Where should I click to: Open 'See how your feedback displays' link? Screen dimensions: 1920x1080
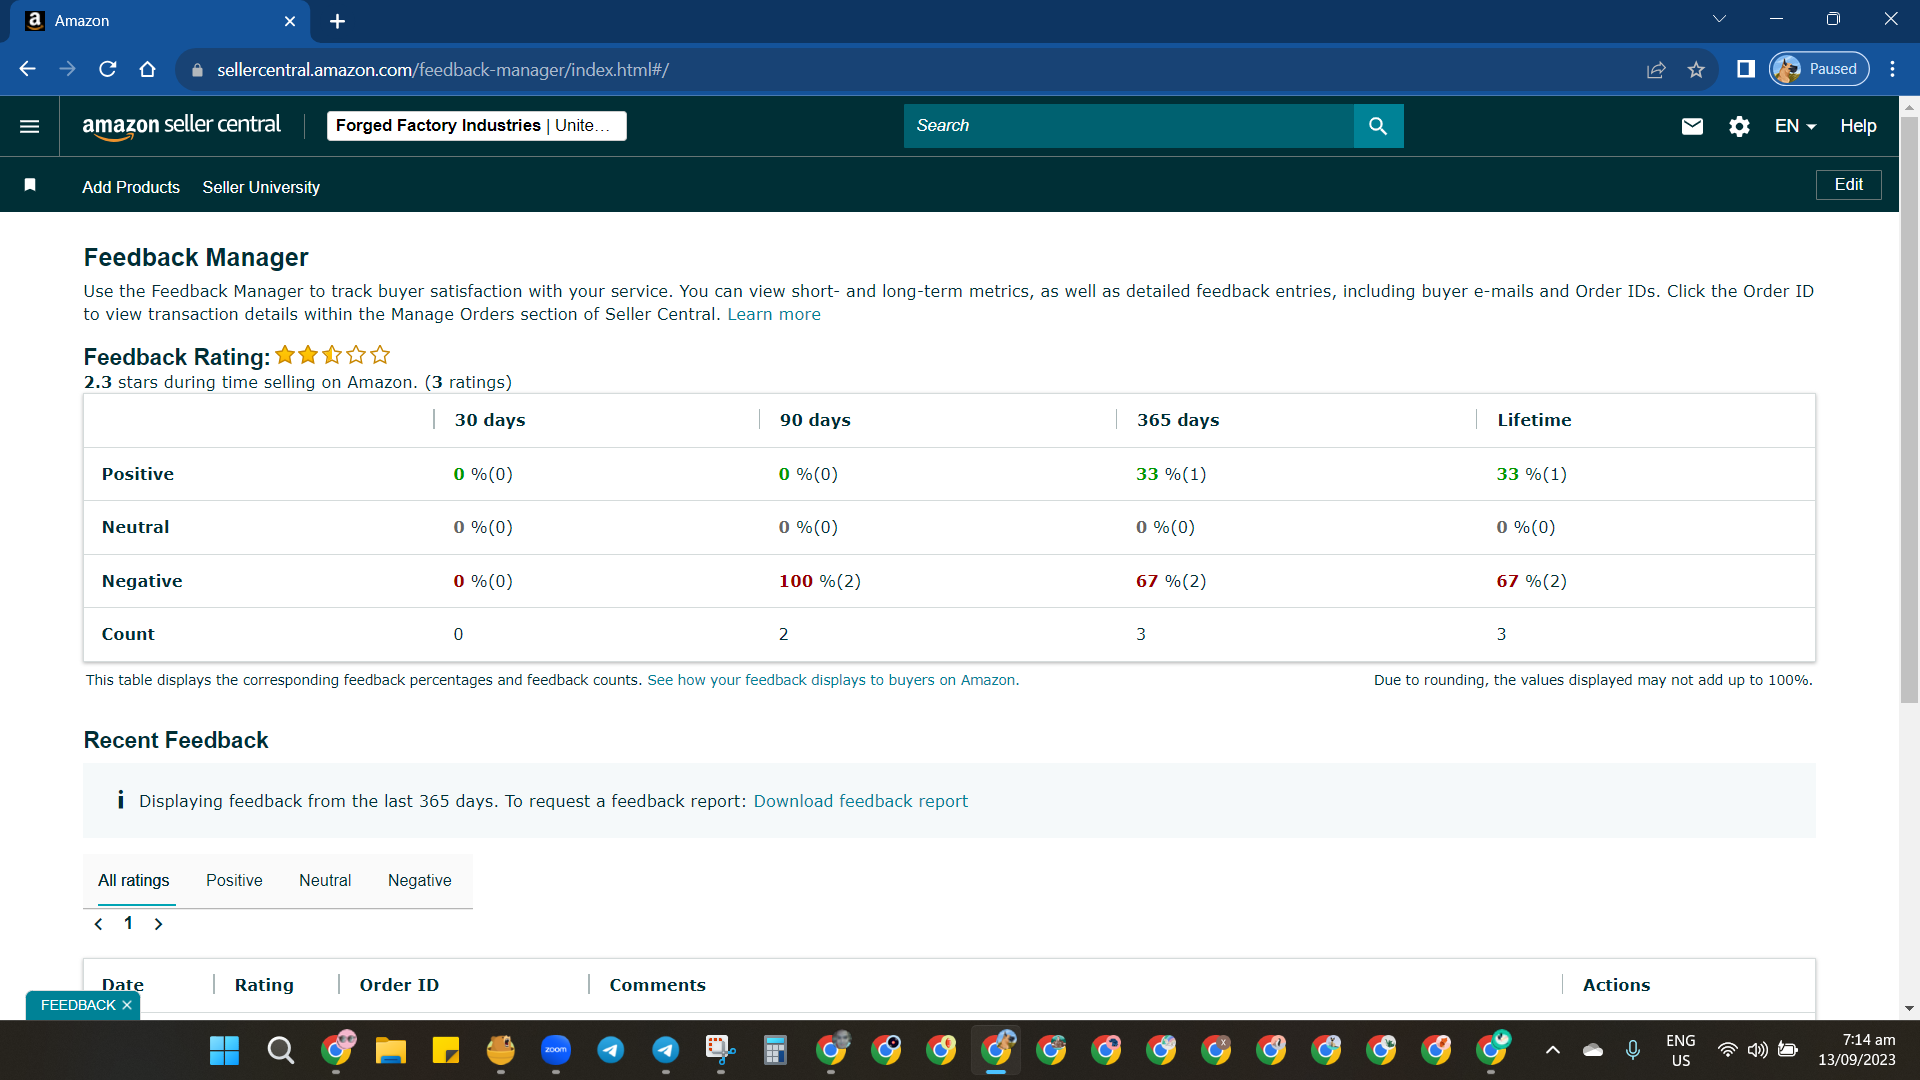coord(833,680)
